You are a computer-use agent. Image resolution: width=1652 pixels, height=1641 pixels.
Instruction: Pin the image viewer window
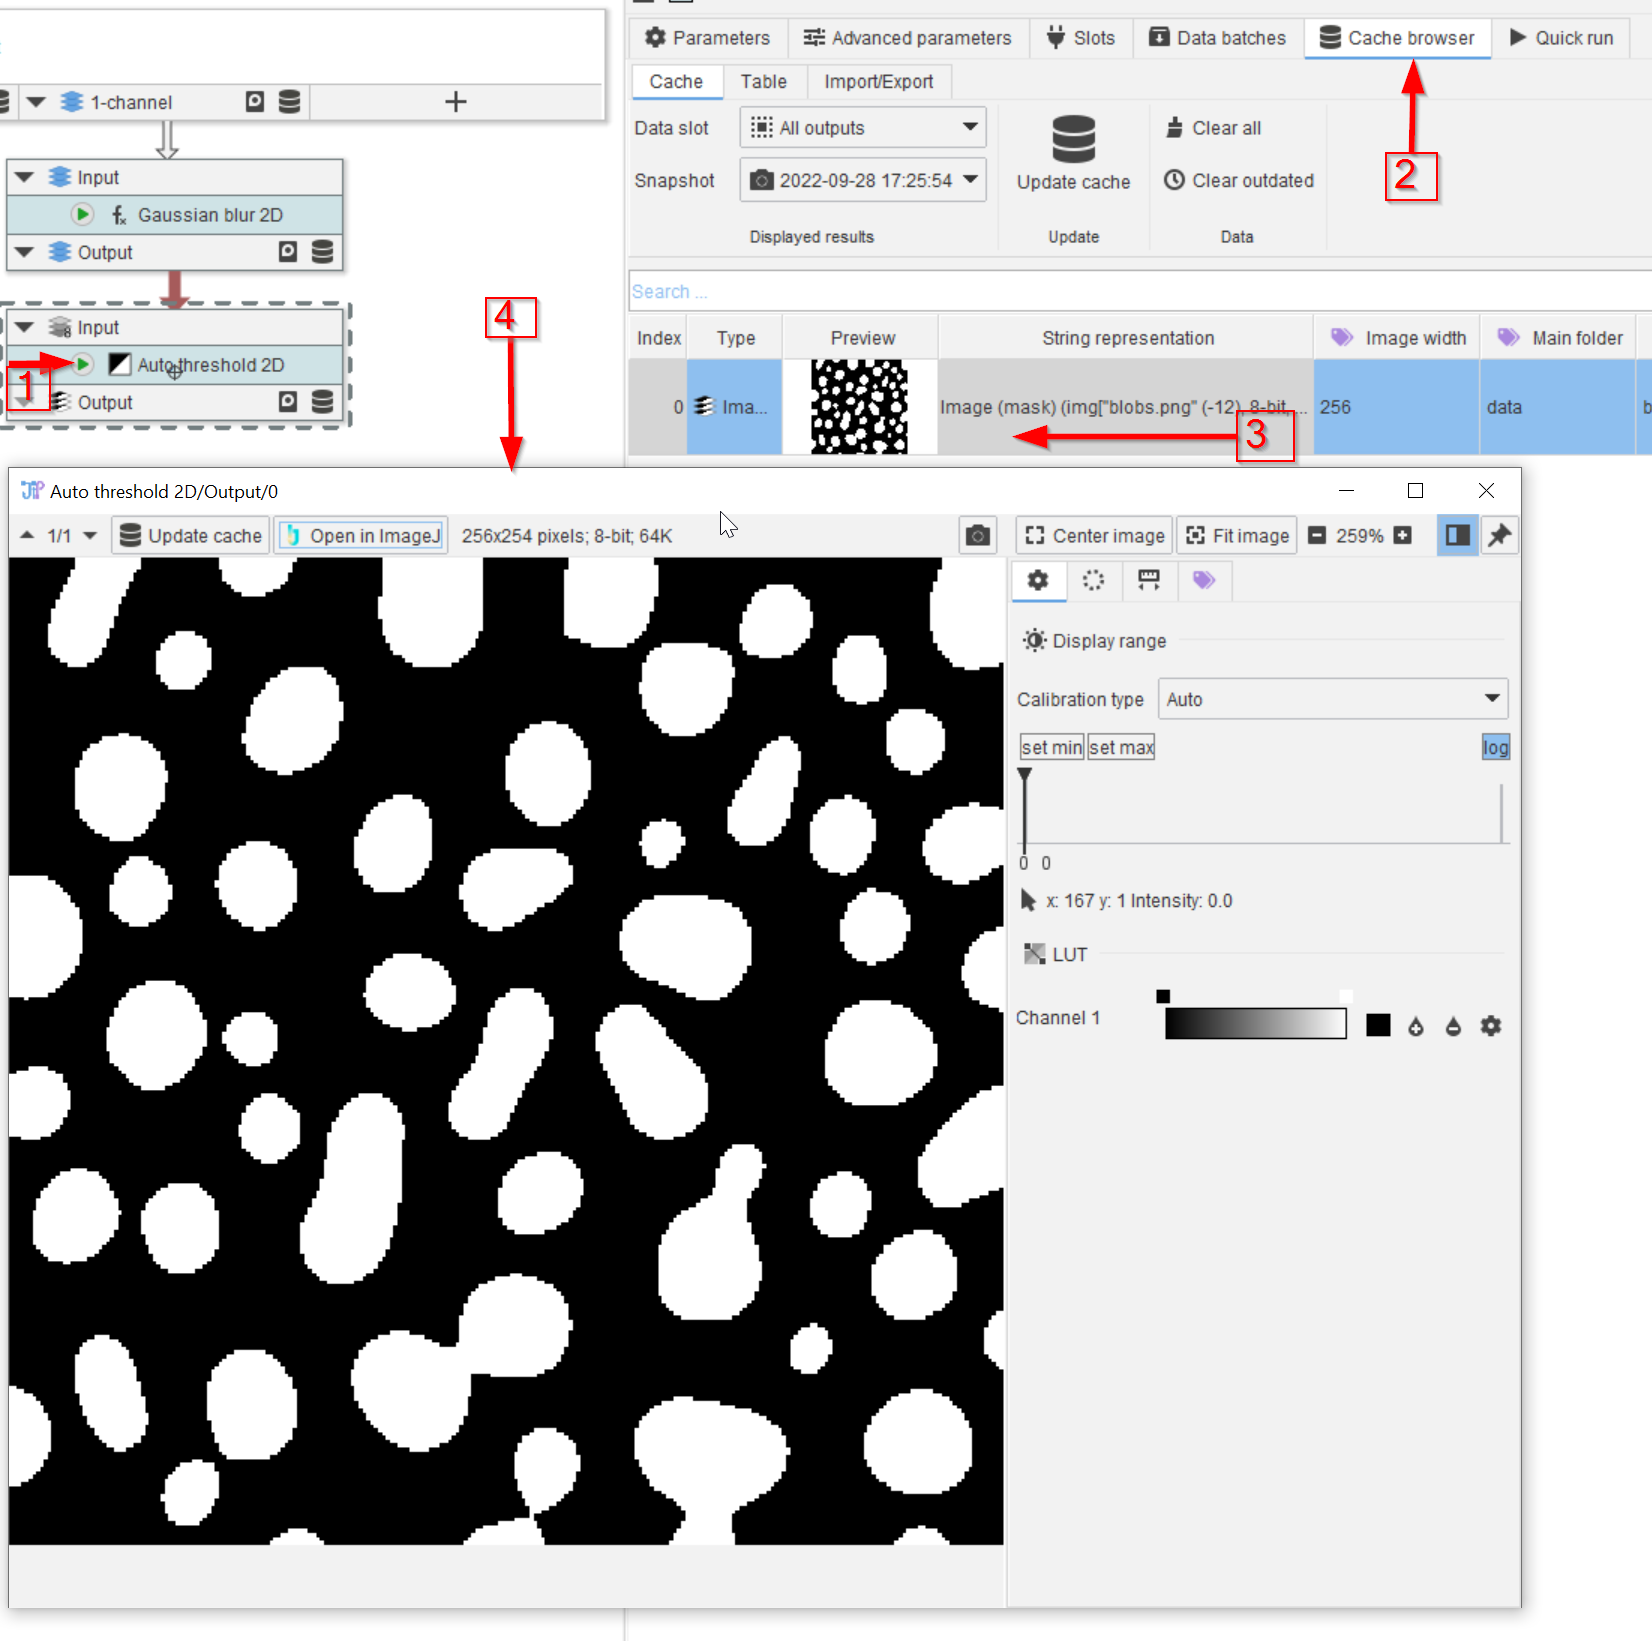point(1499,536)
